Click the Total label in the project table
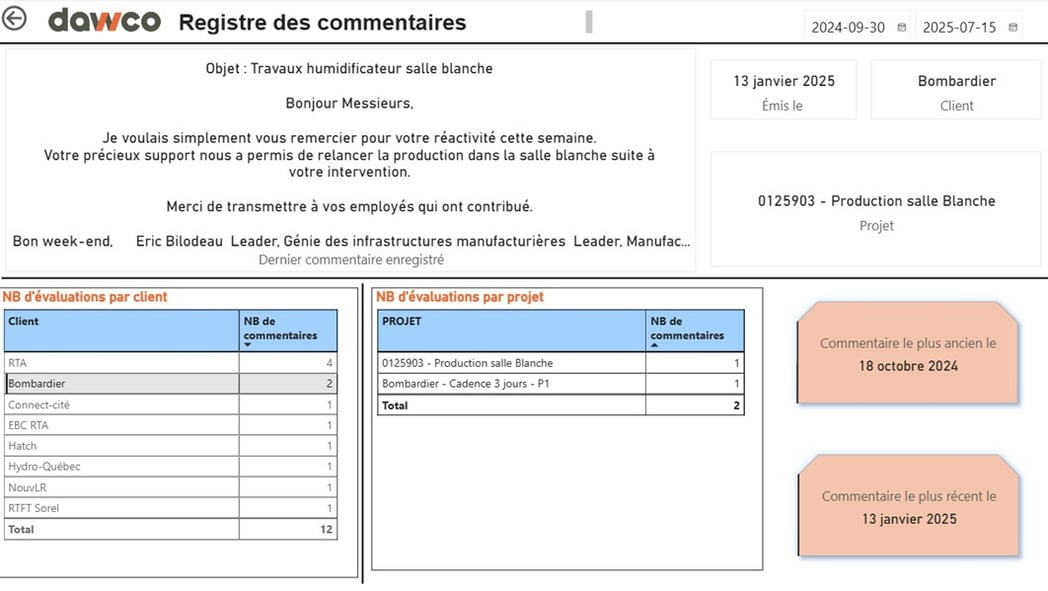The width and height of the screenshot is (1048, 591). click(x=395, y=405)
